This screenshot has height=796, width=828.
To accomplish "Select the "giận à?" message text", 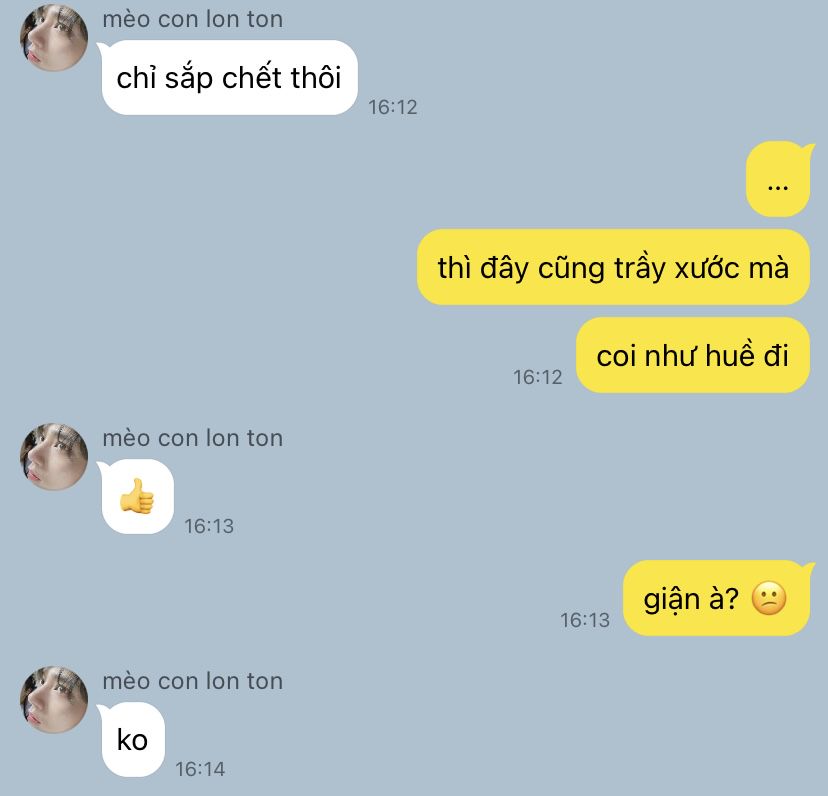I will 691,599.
